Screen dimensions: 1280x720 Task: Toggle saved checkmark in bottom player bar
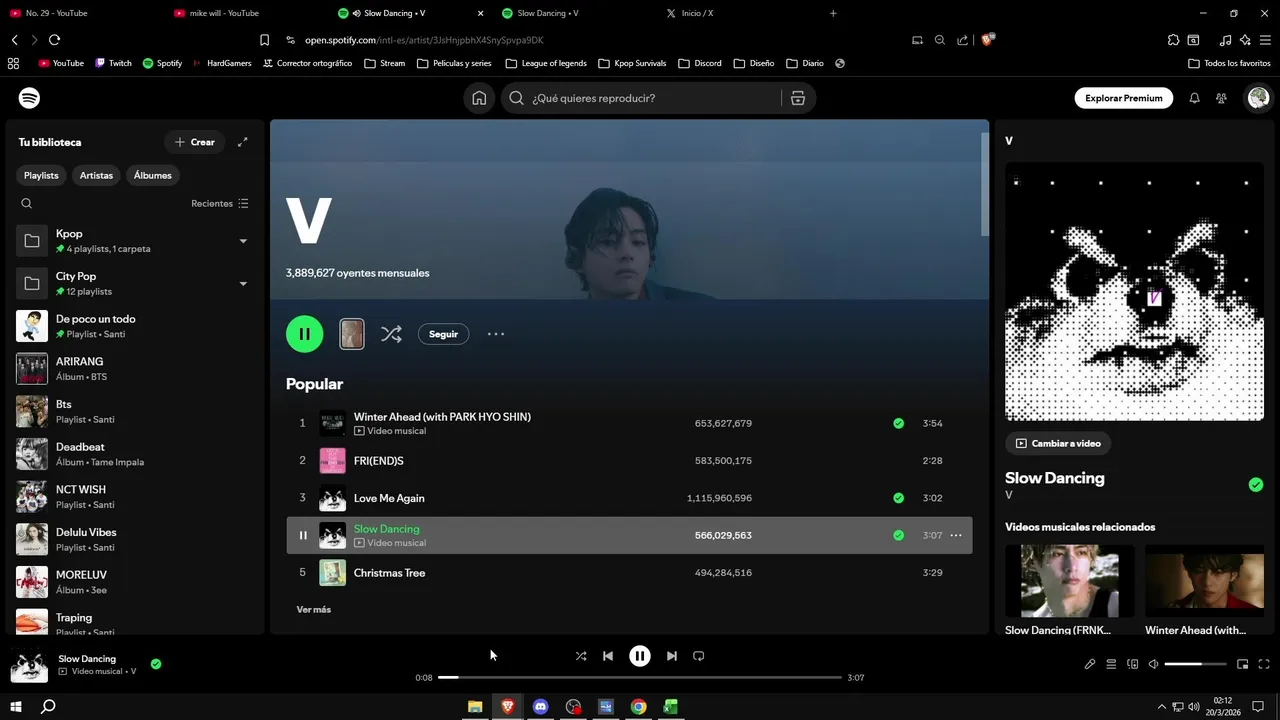point(156,663)
